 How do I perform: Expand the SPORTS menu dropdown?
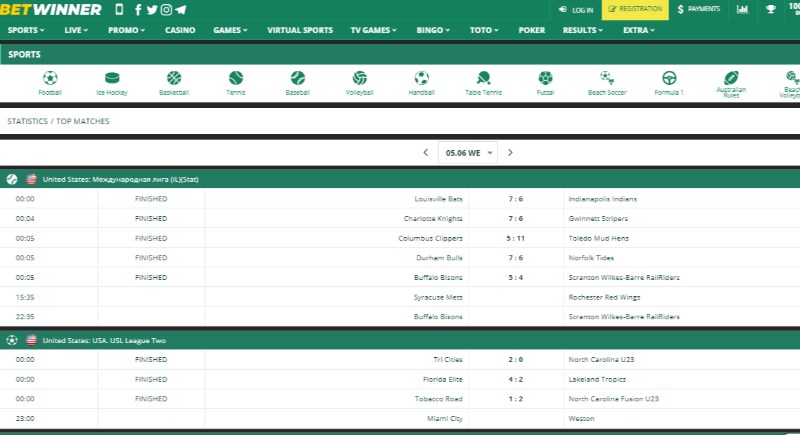pyautogui.click(x=26, y=30)
